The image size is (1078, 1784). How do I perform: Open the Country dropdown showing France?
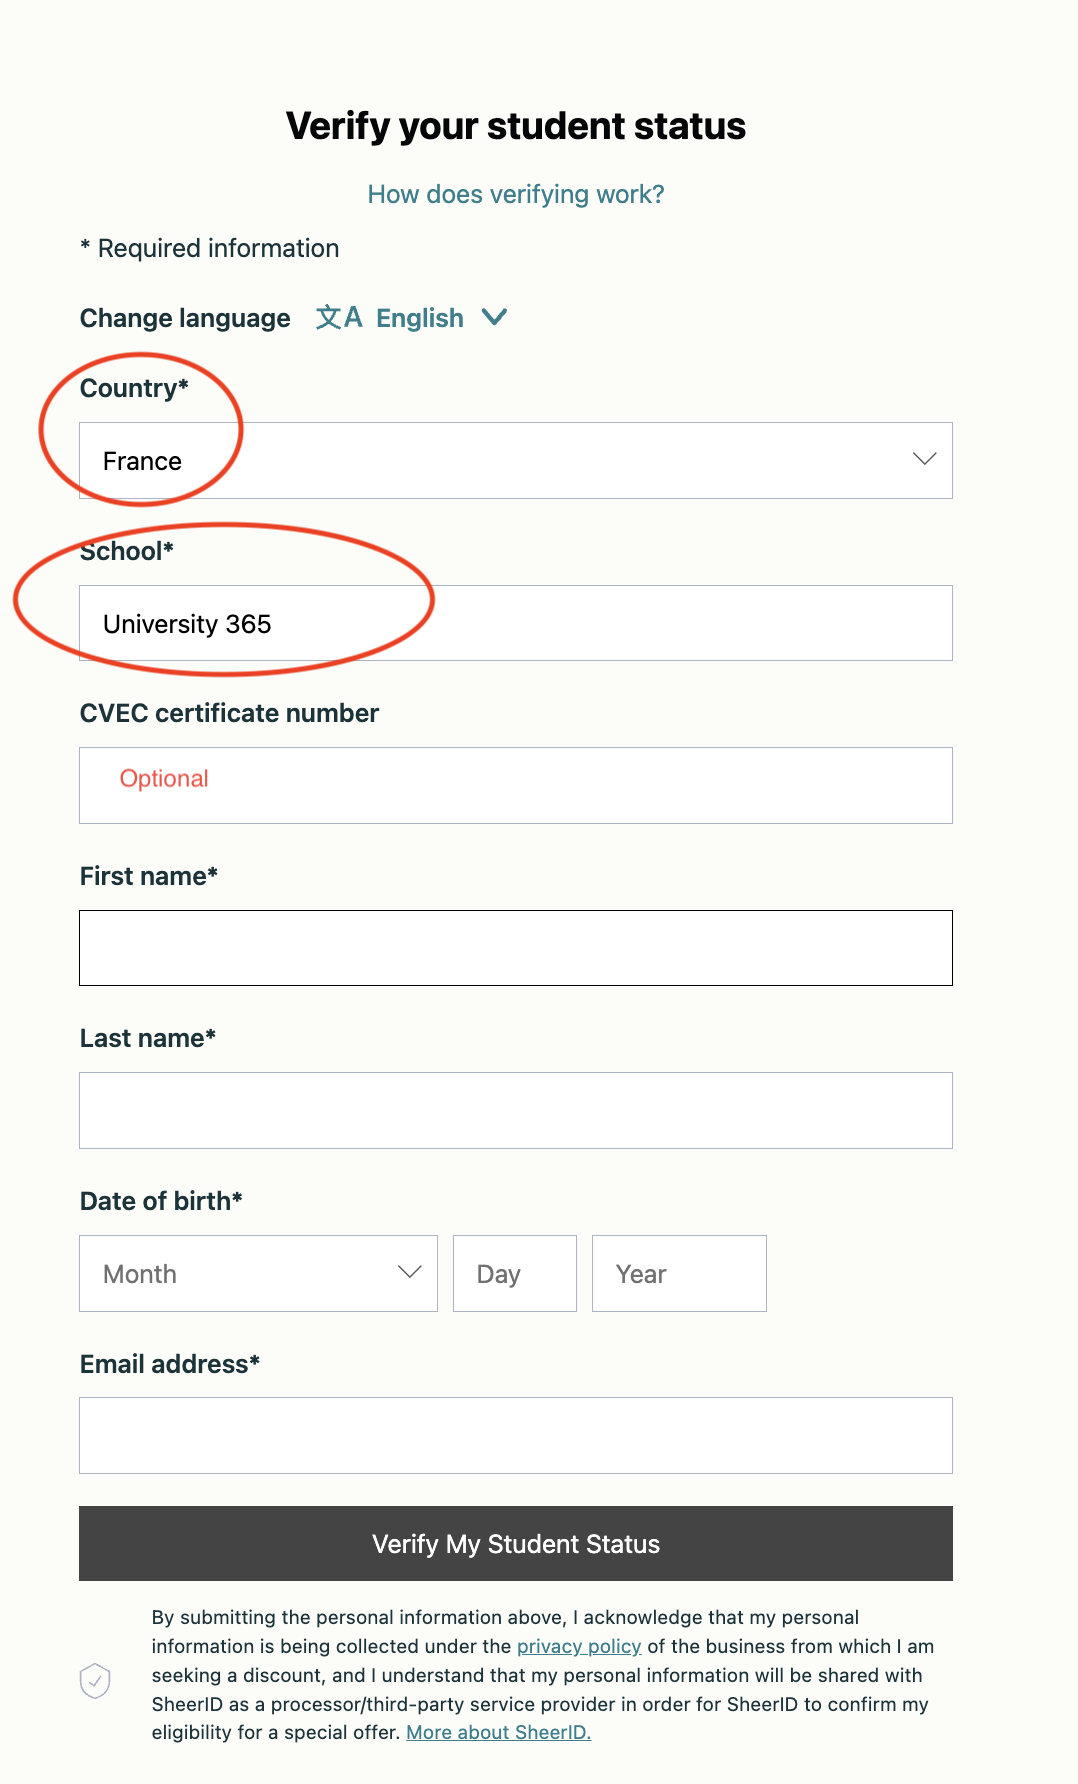point(515,461)
